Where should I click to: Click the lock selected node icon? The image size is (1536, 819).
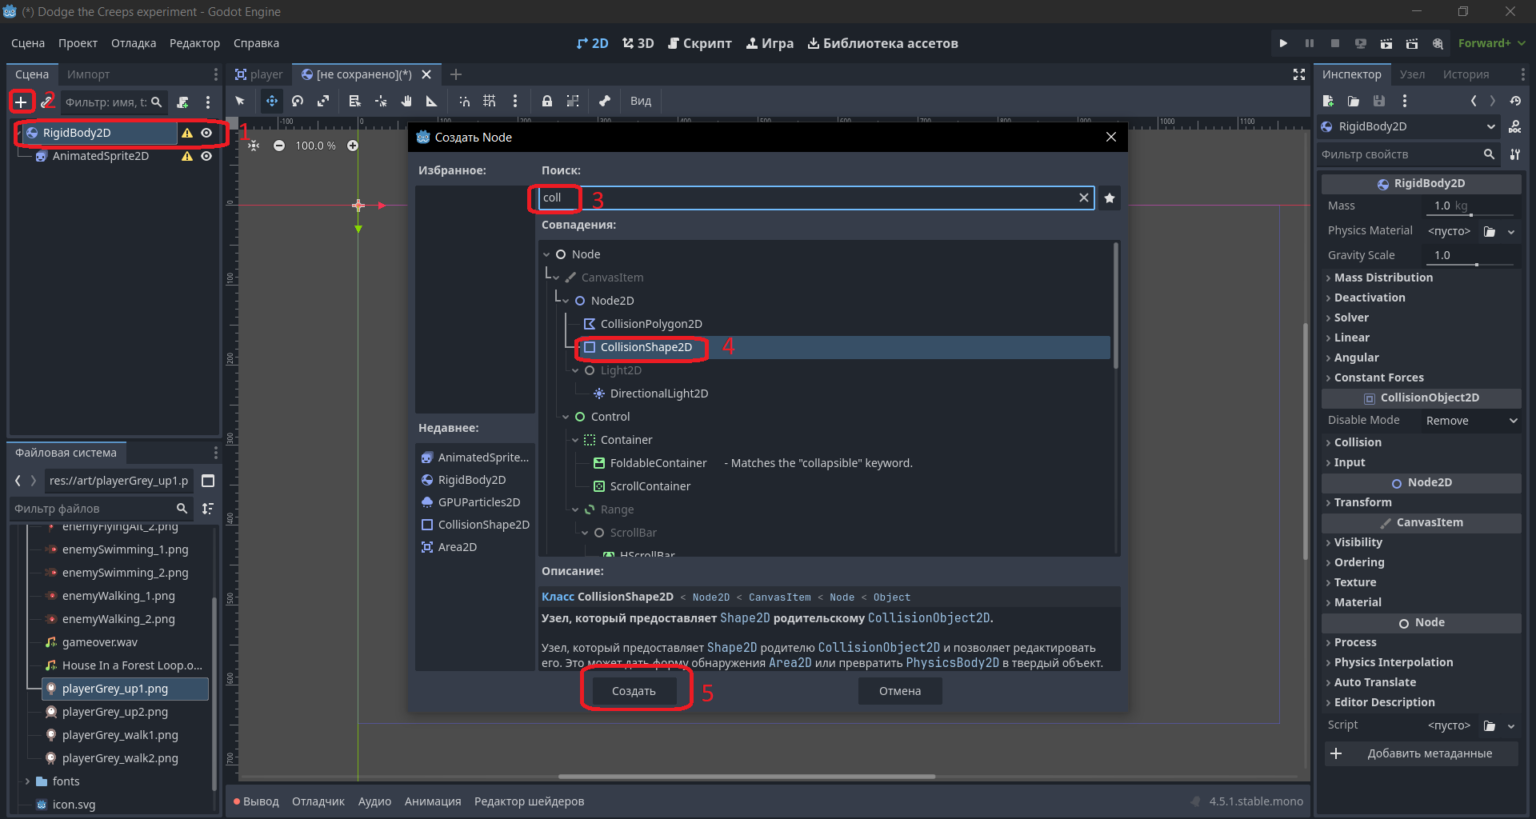pos(547,101)
